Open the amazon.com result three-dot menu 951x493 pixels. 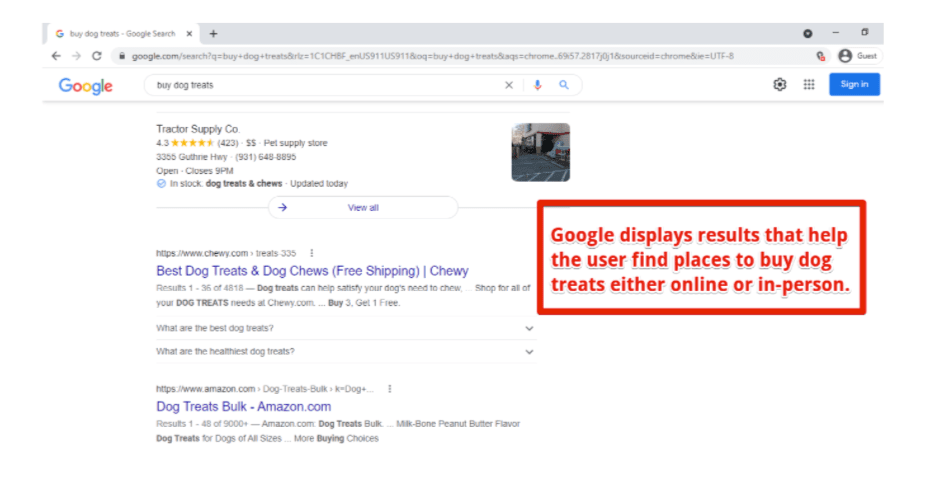[389, 389]
